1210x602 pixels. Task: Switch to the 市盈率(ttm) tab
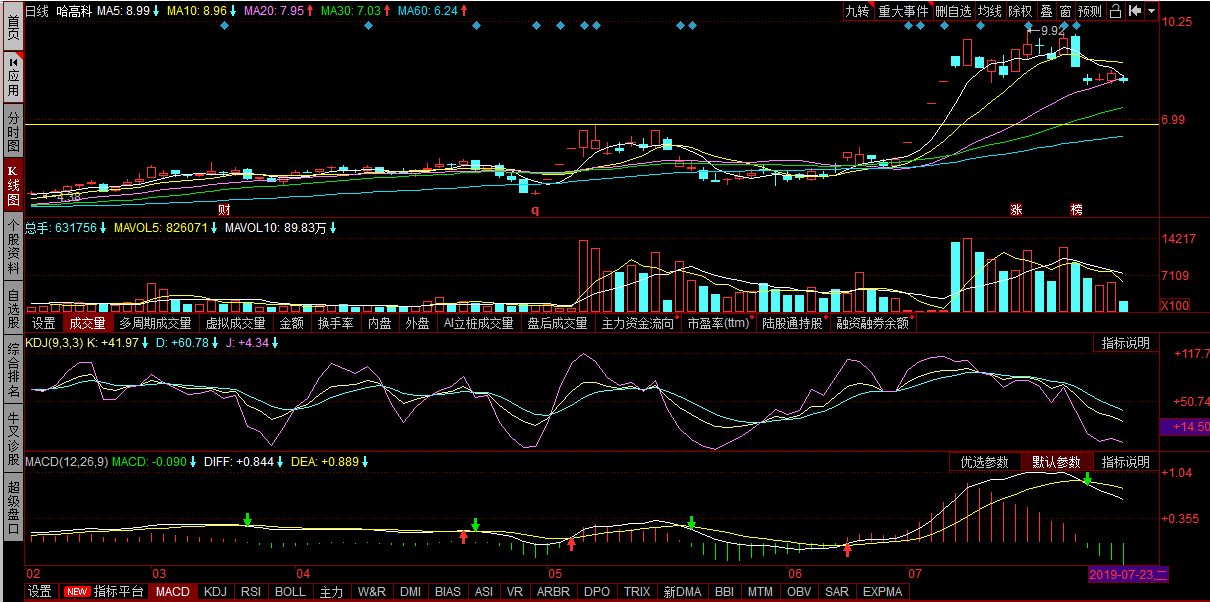click(x=719, y=323)
